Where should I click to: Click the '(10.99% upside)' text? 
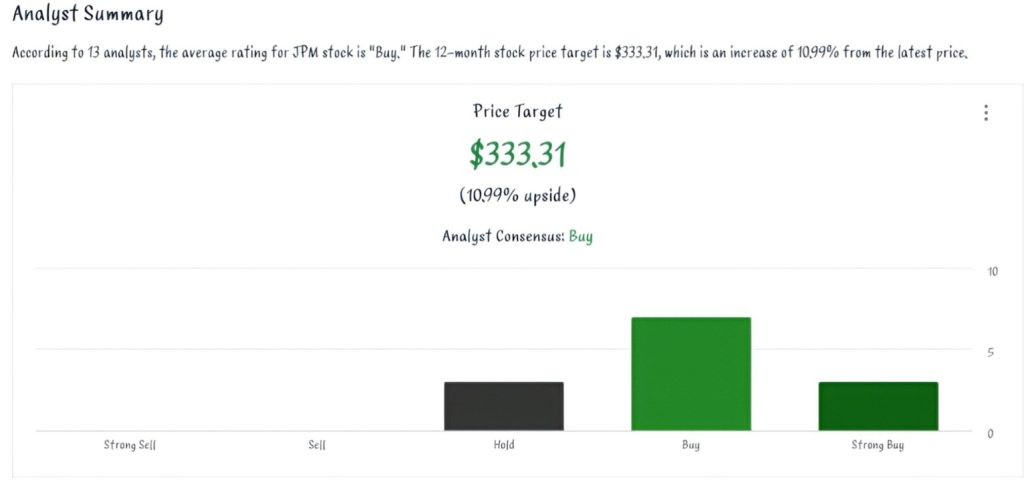[x=518, y=195]
